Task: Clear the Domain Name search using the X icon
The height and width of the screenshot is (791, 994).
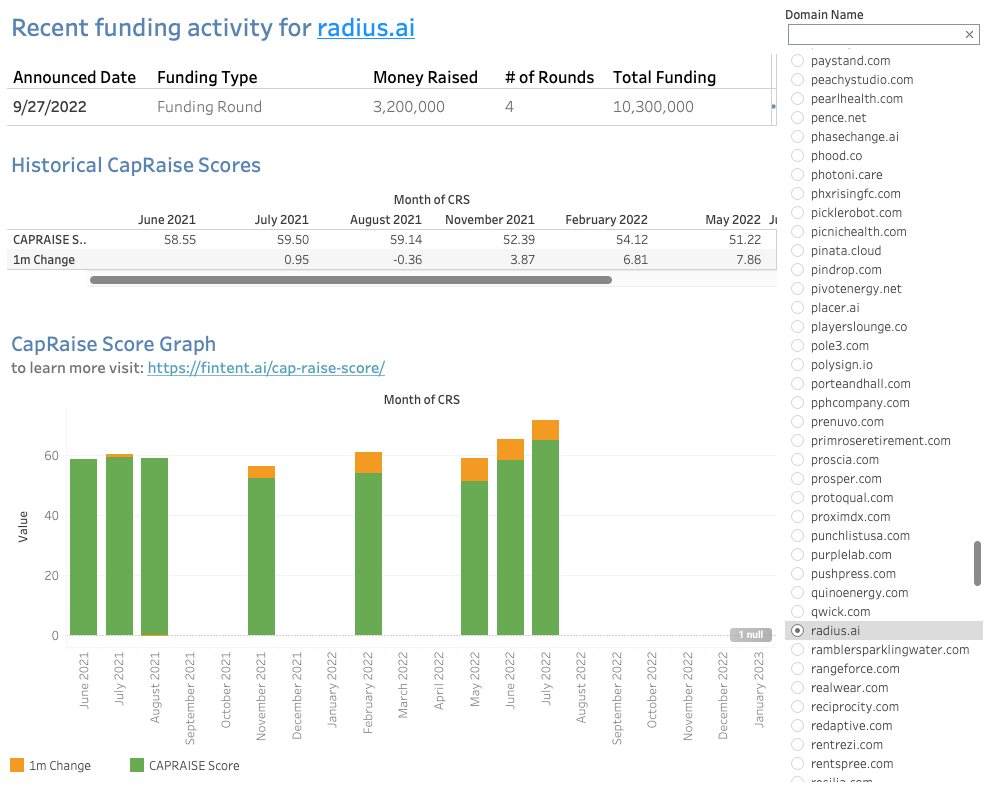Action: coord(969,34)
